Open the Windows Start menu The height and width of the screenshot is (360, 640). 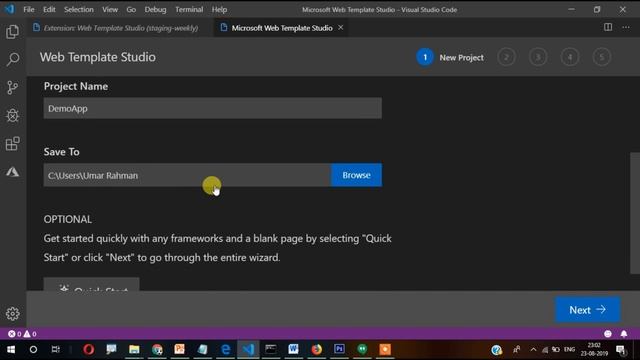click(x=11, y=349)
